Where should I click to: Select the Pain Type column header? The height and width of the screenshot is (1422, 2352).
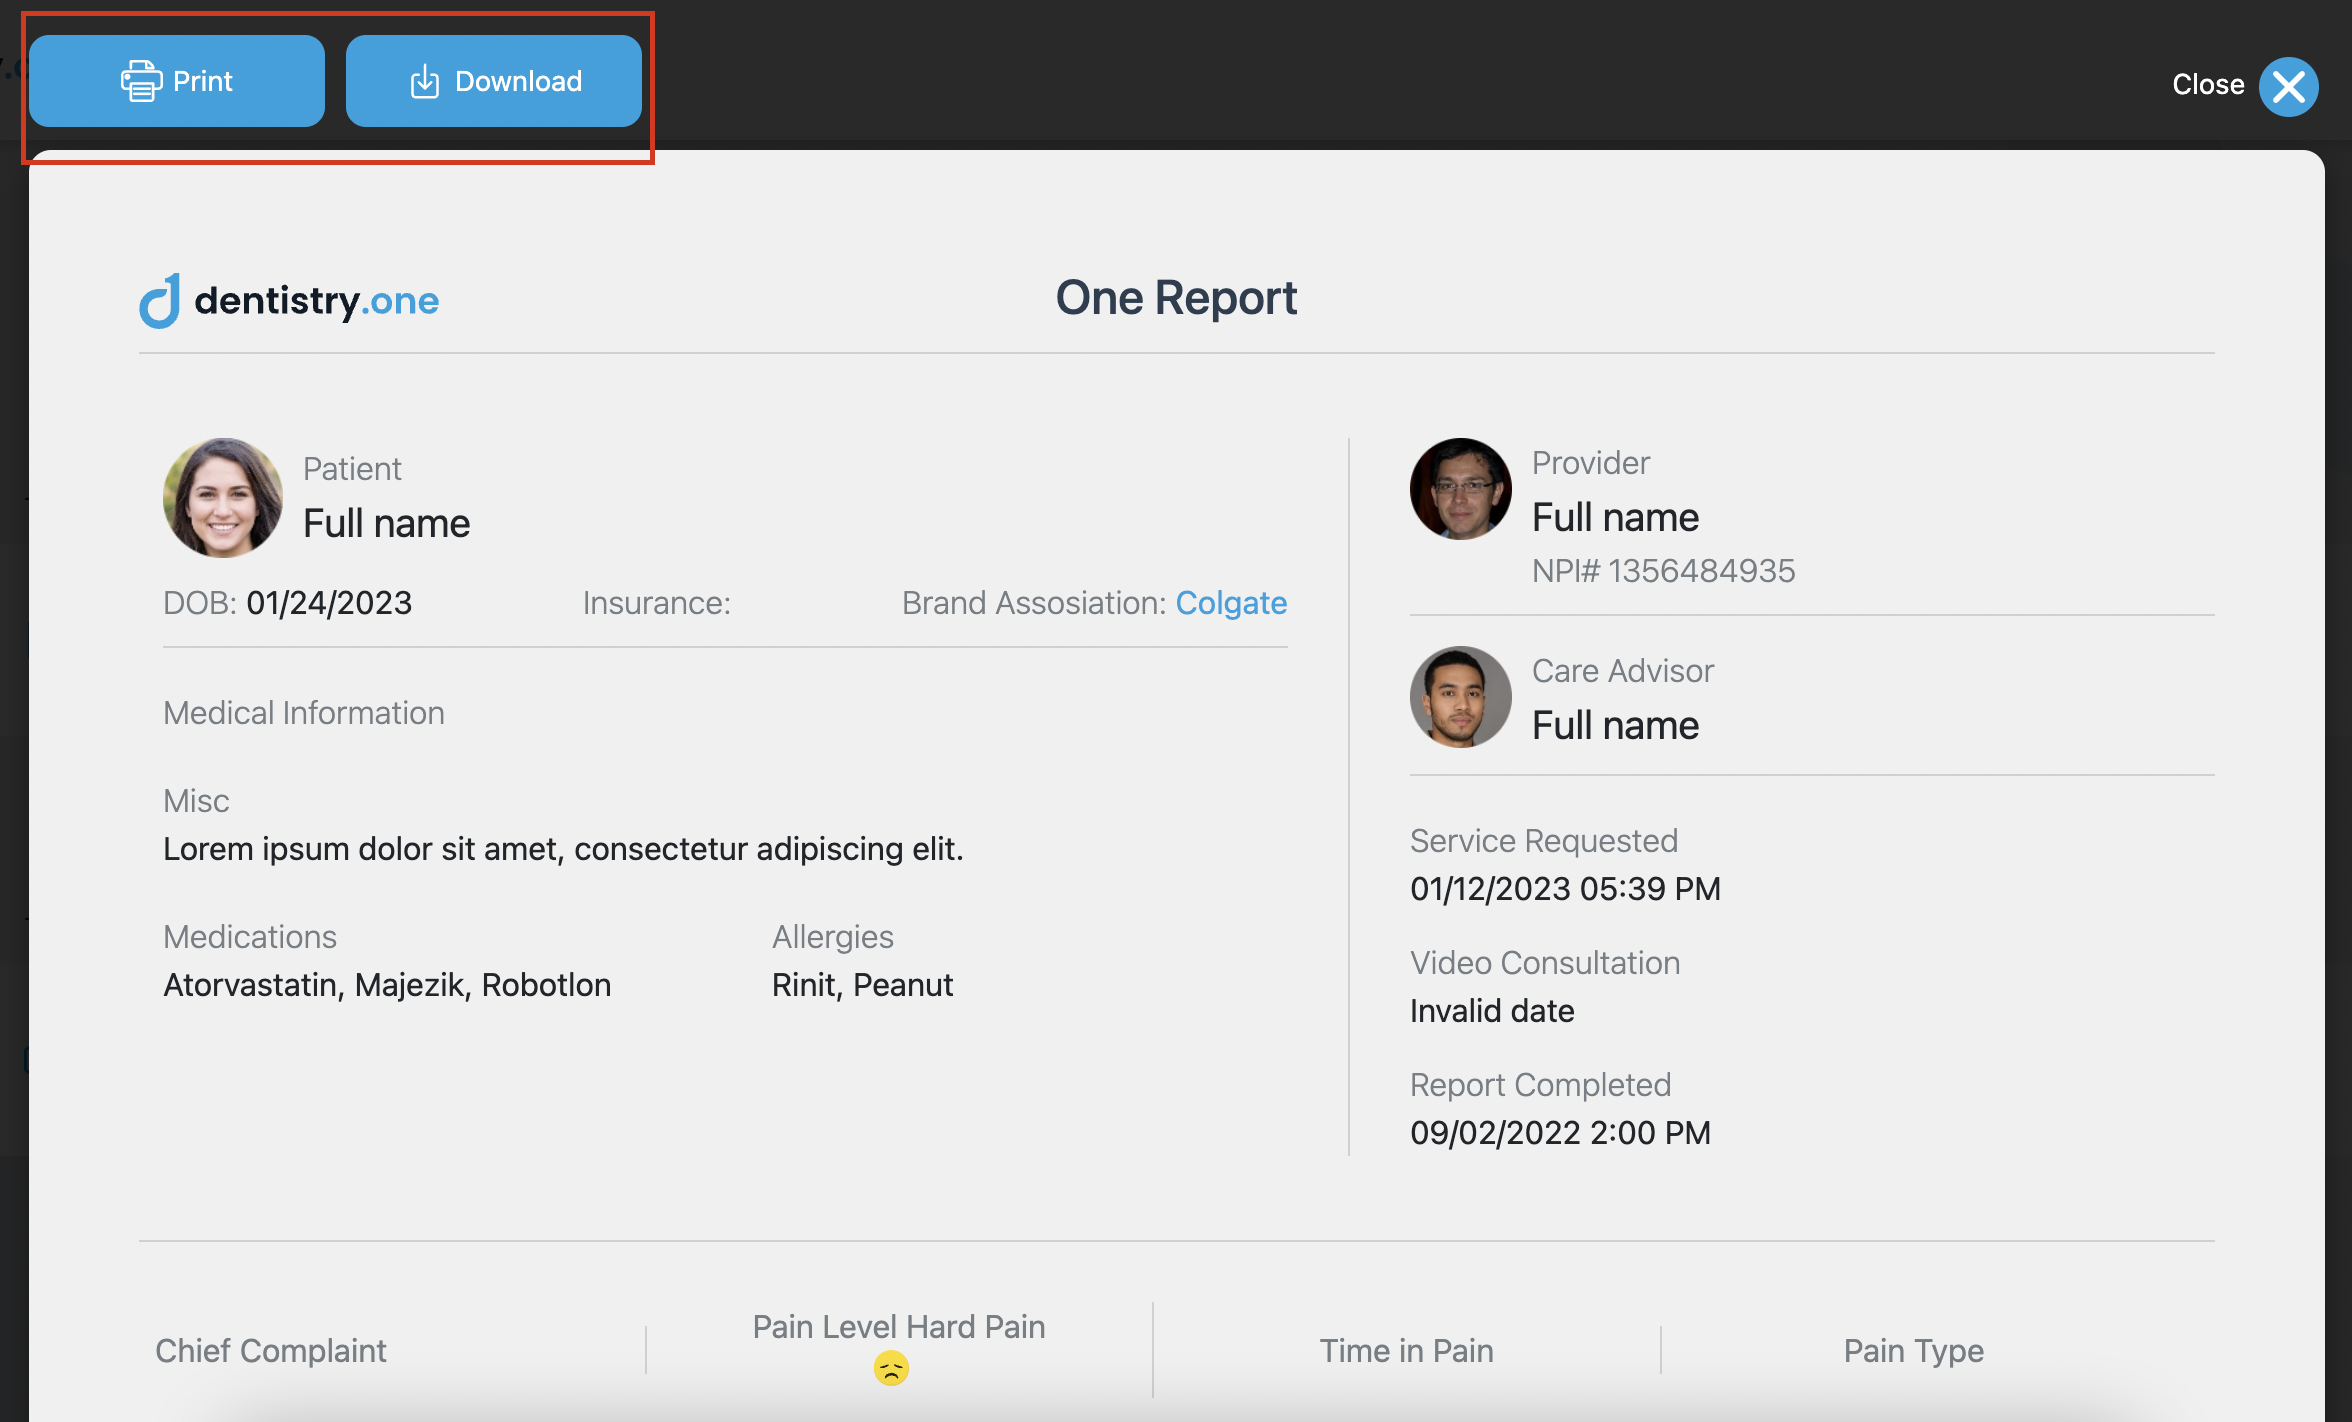click(1913, 1350)
